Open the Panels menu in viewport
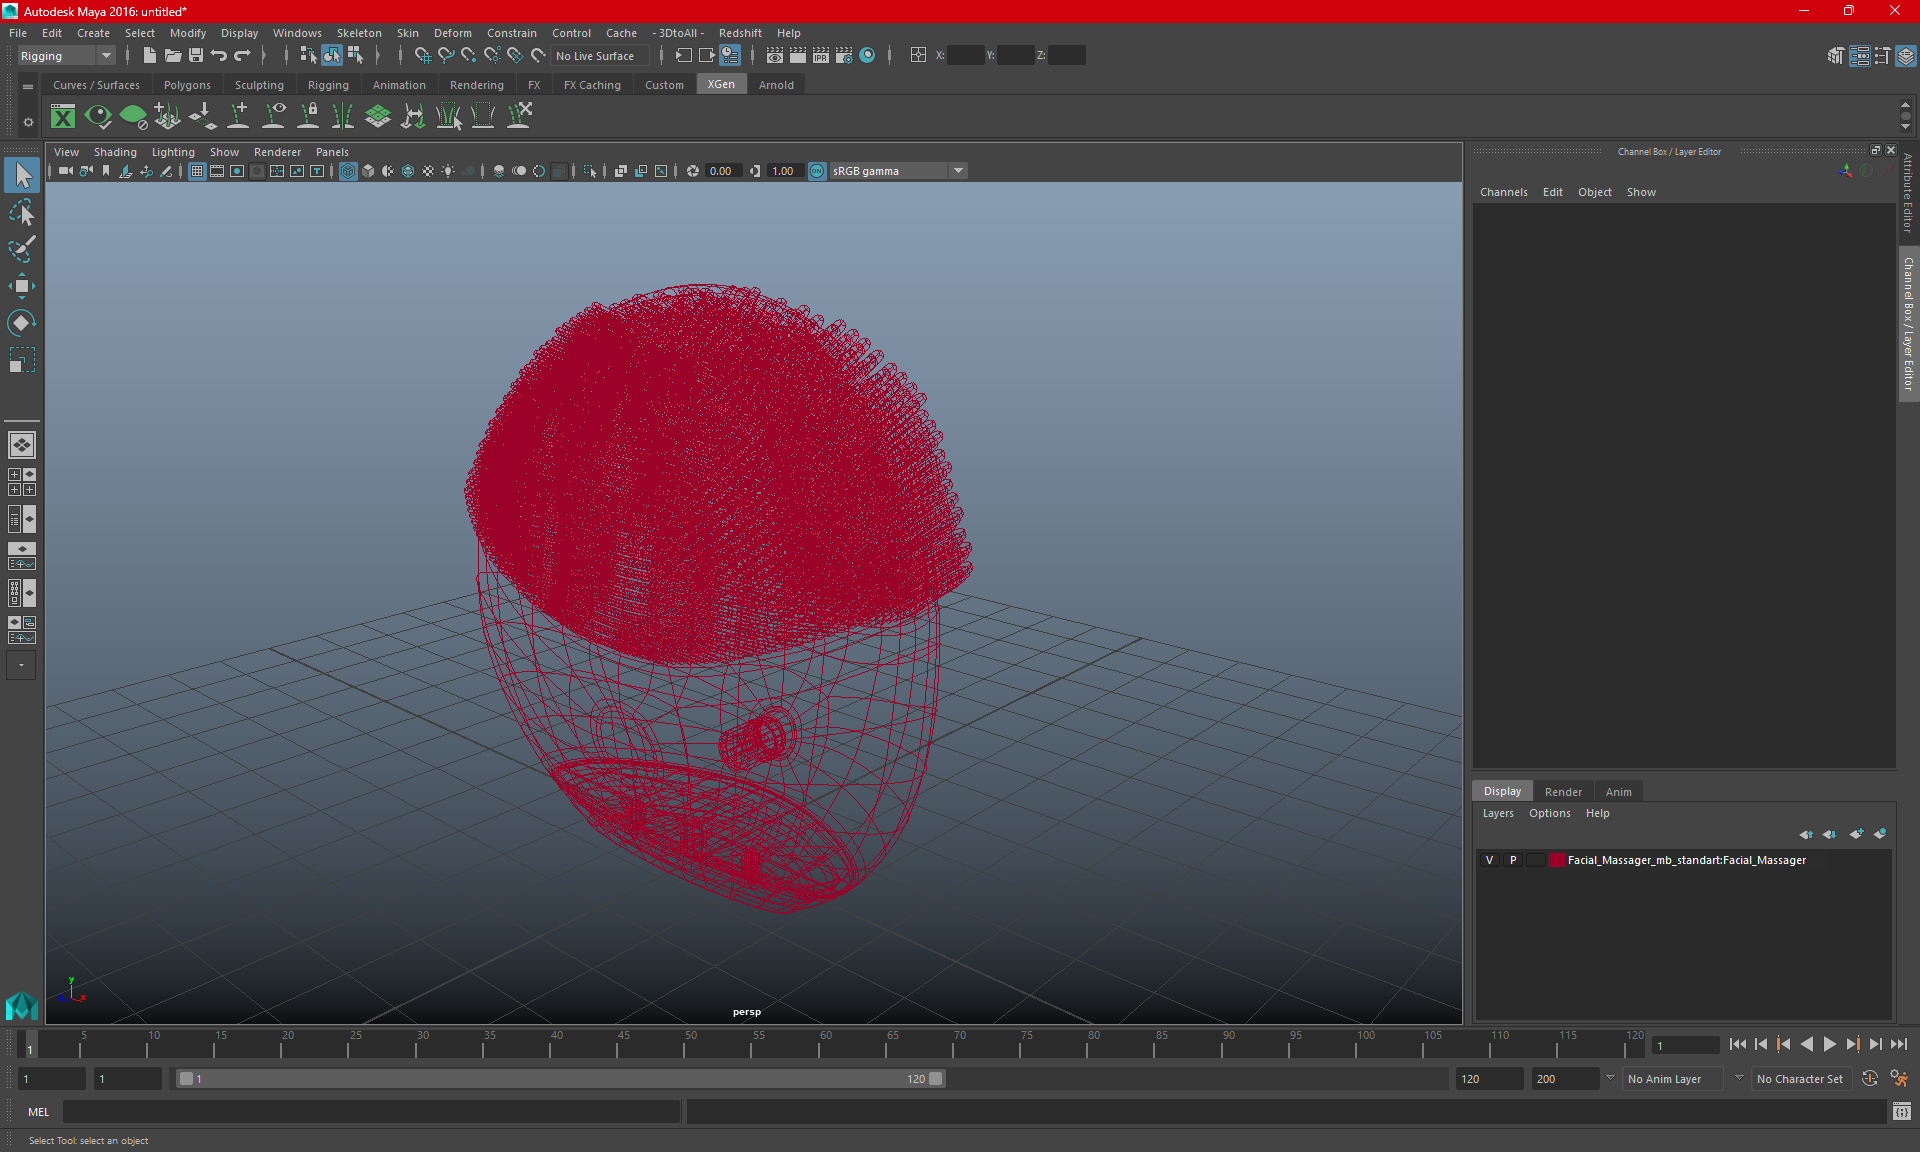 pos(332,152)
